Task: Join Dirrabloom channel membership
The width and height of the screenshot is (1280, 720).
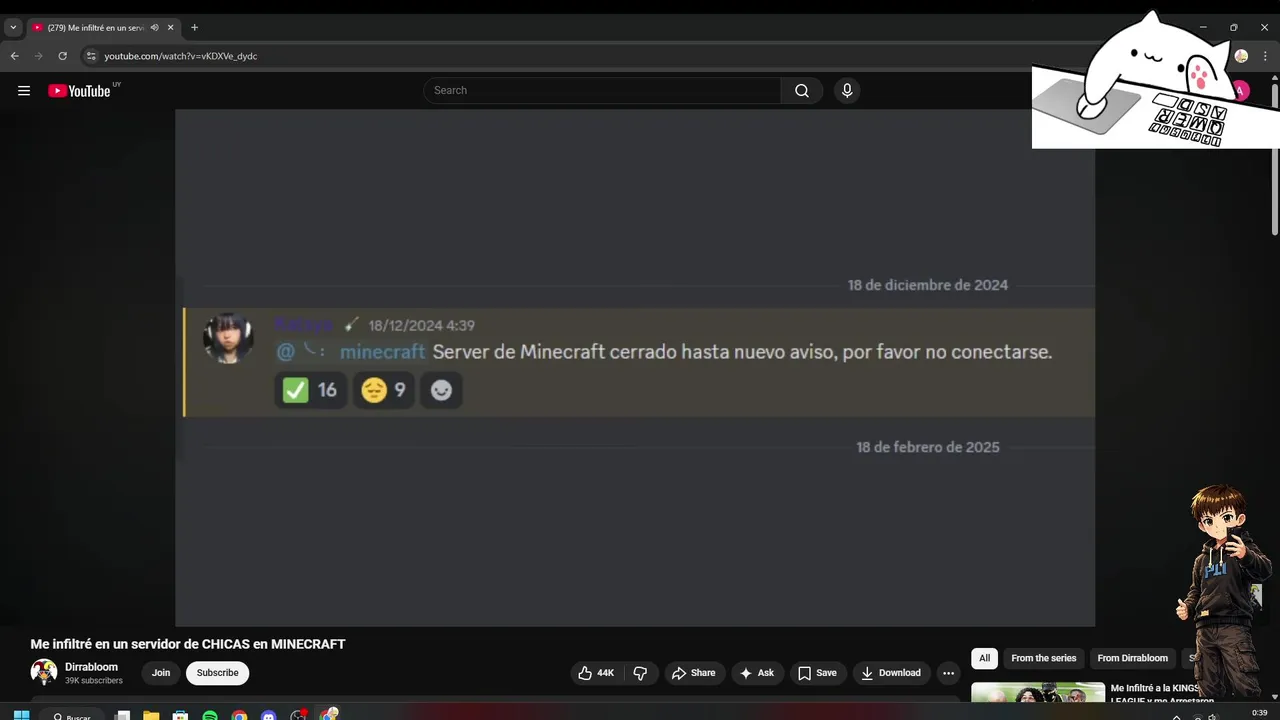Action: 161,673
